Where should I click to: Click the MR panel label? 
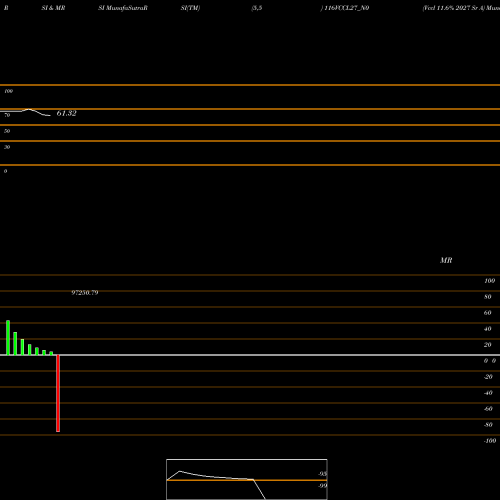446,260
